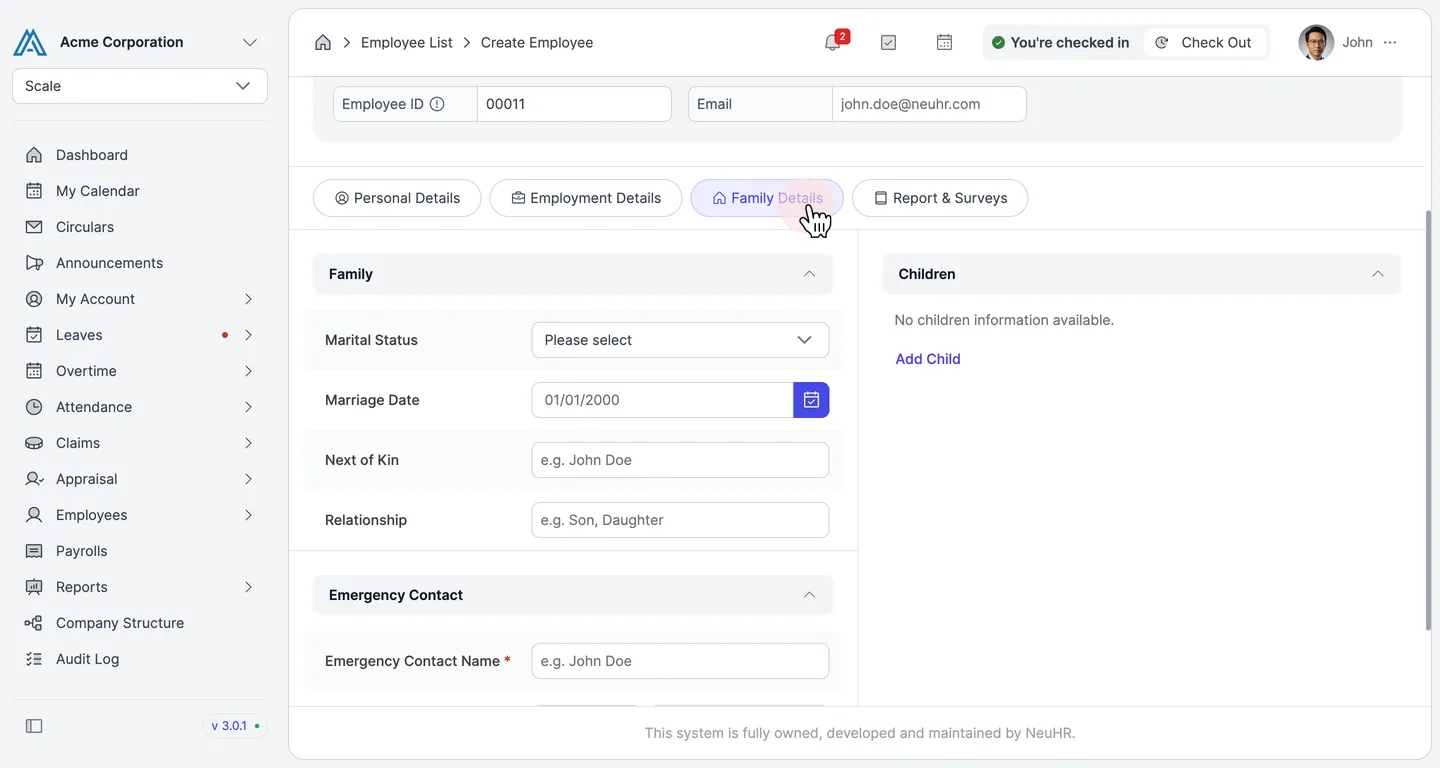This screenshot has width=1440, height=768.
Task: Click the Leaves calendar-check icon
Action: [x=34, y=335]
